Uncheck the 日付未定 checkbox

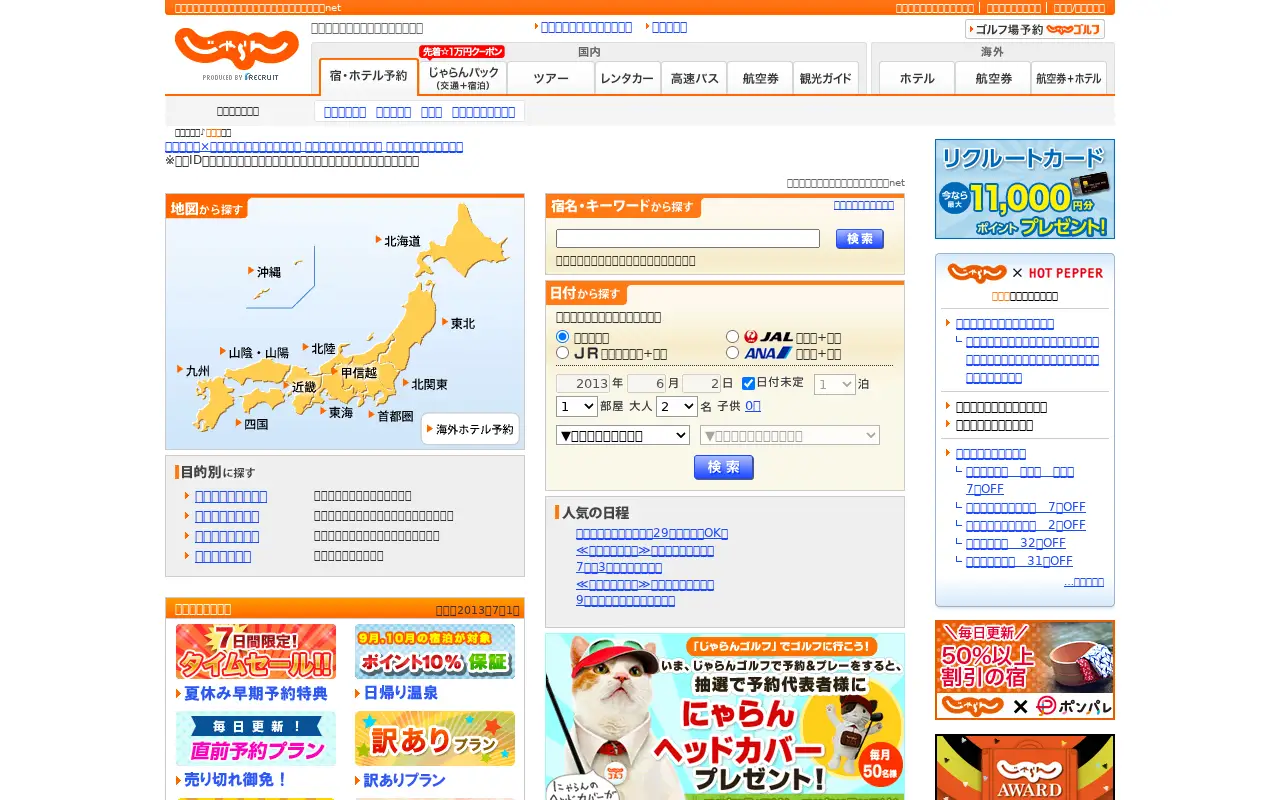[748, 383]
